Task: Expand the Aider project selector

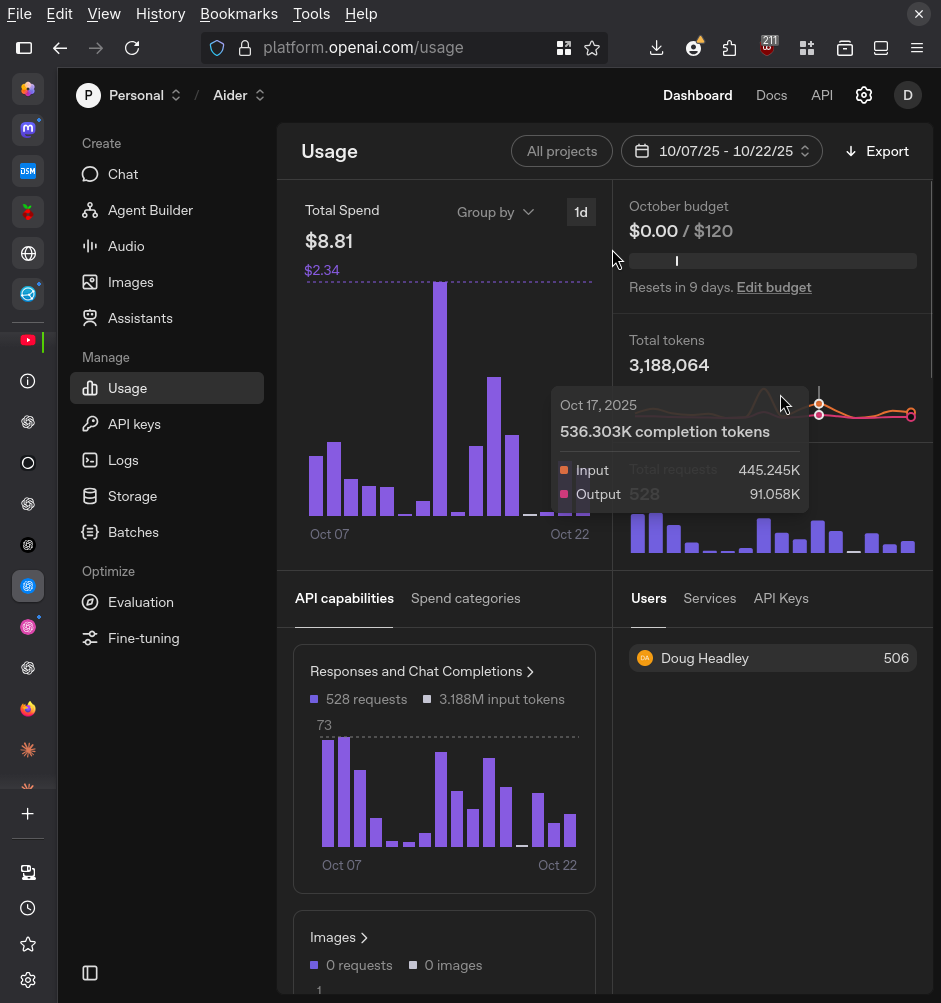Action: (x=239, y=95)
